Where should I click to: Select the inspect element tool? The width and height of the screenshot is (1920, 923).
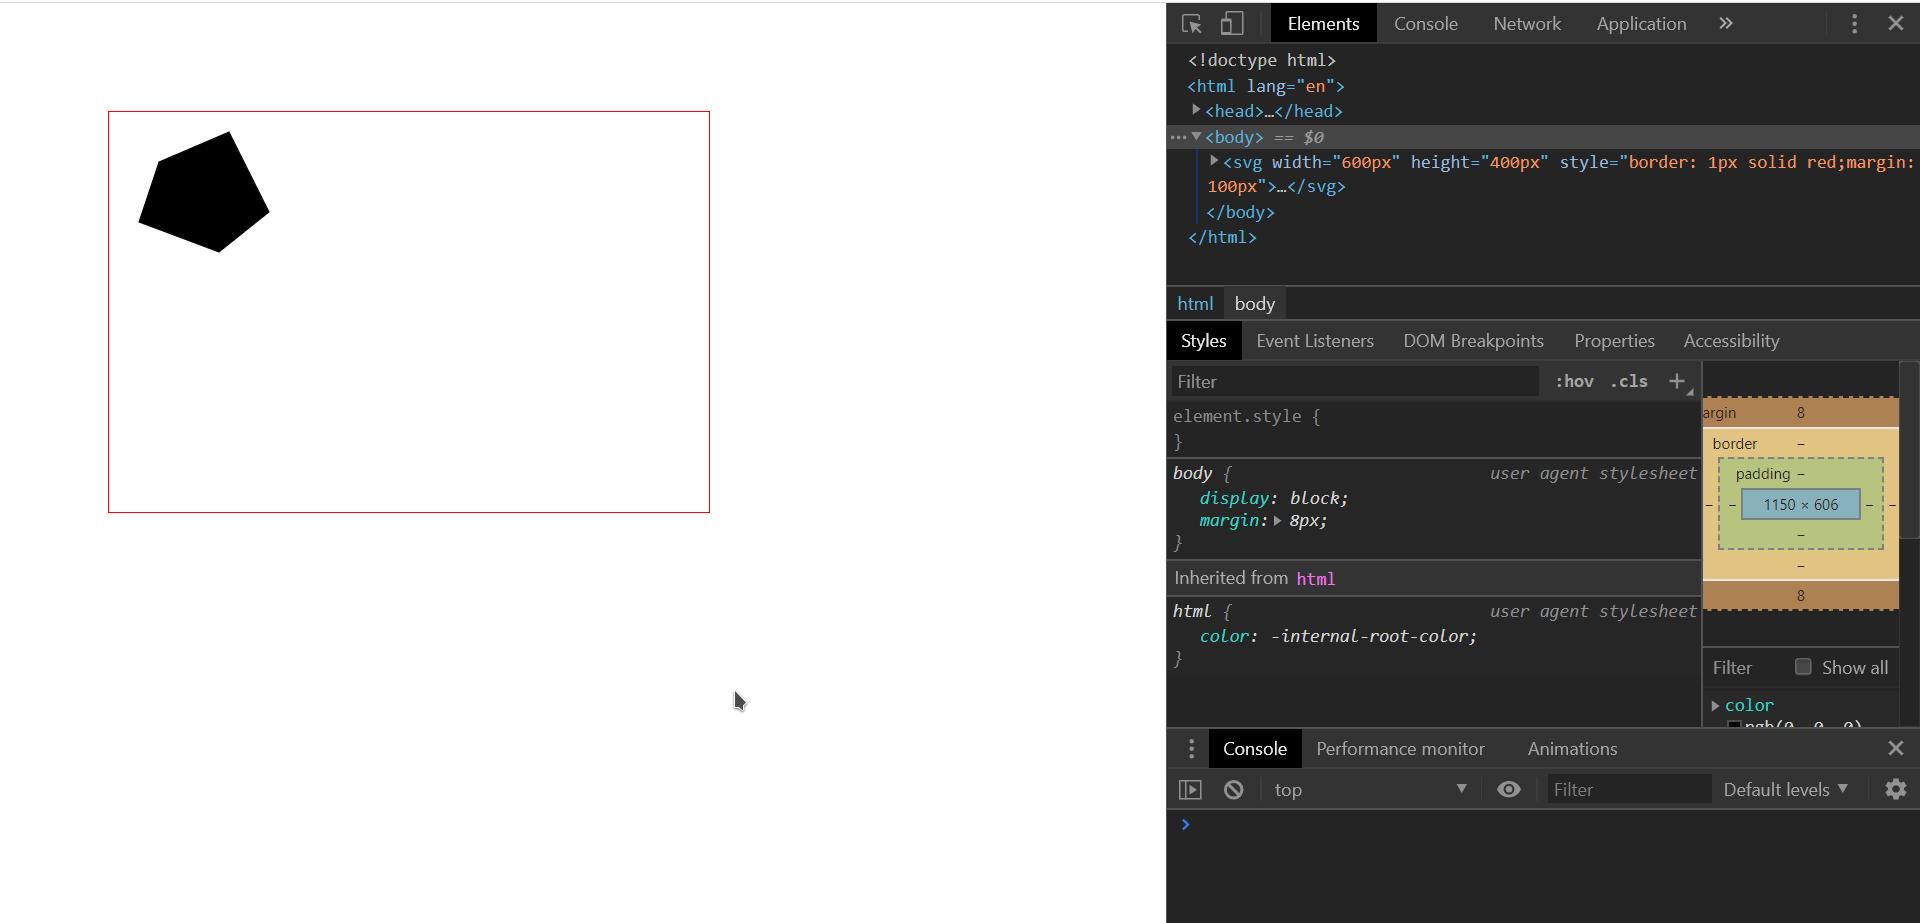tap(1190, 23)
